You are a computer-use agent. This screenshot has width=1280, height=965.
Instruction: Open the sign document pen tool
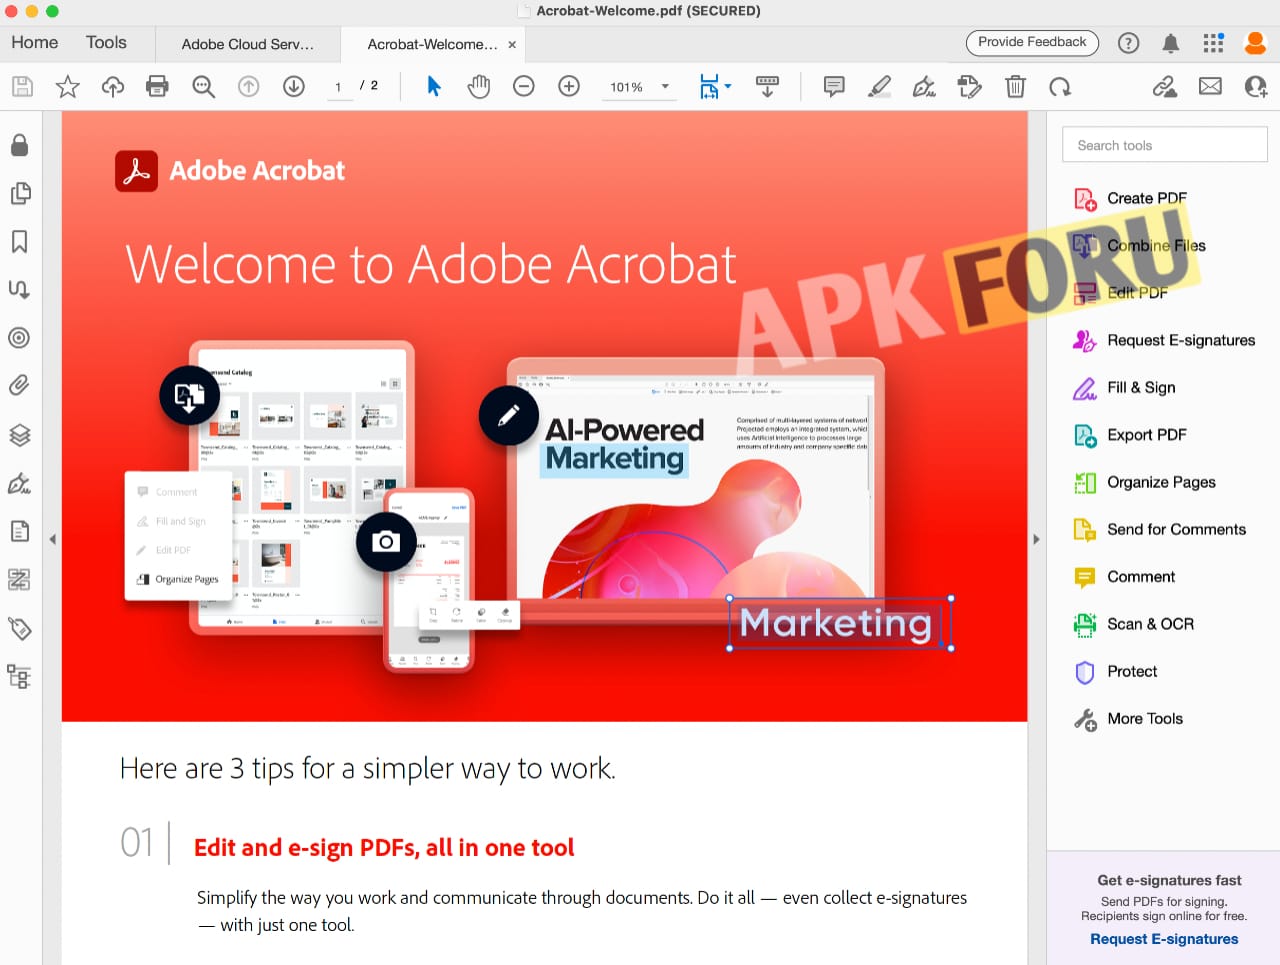click(924, 87)
